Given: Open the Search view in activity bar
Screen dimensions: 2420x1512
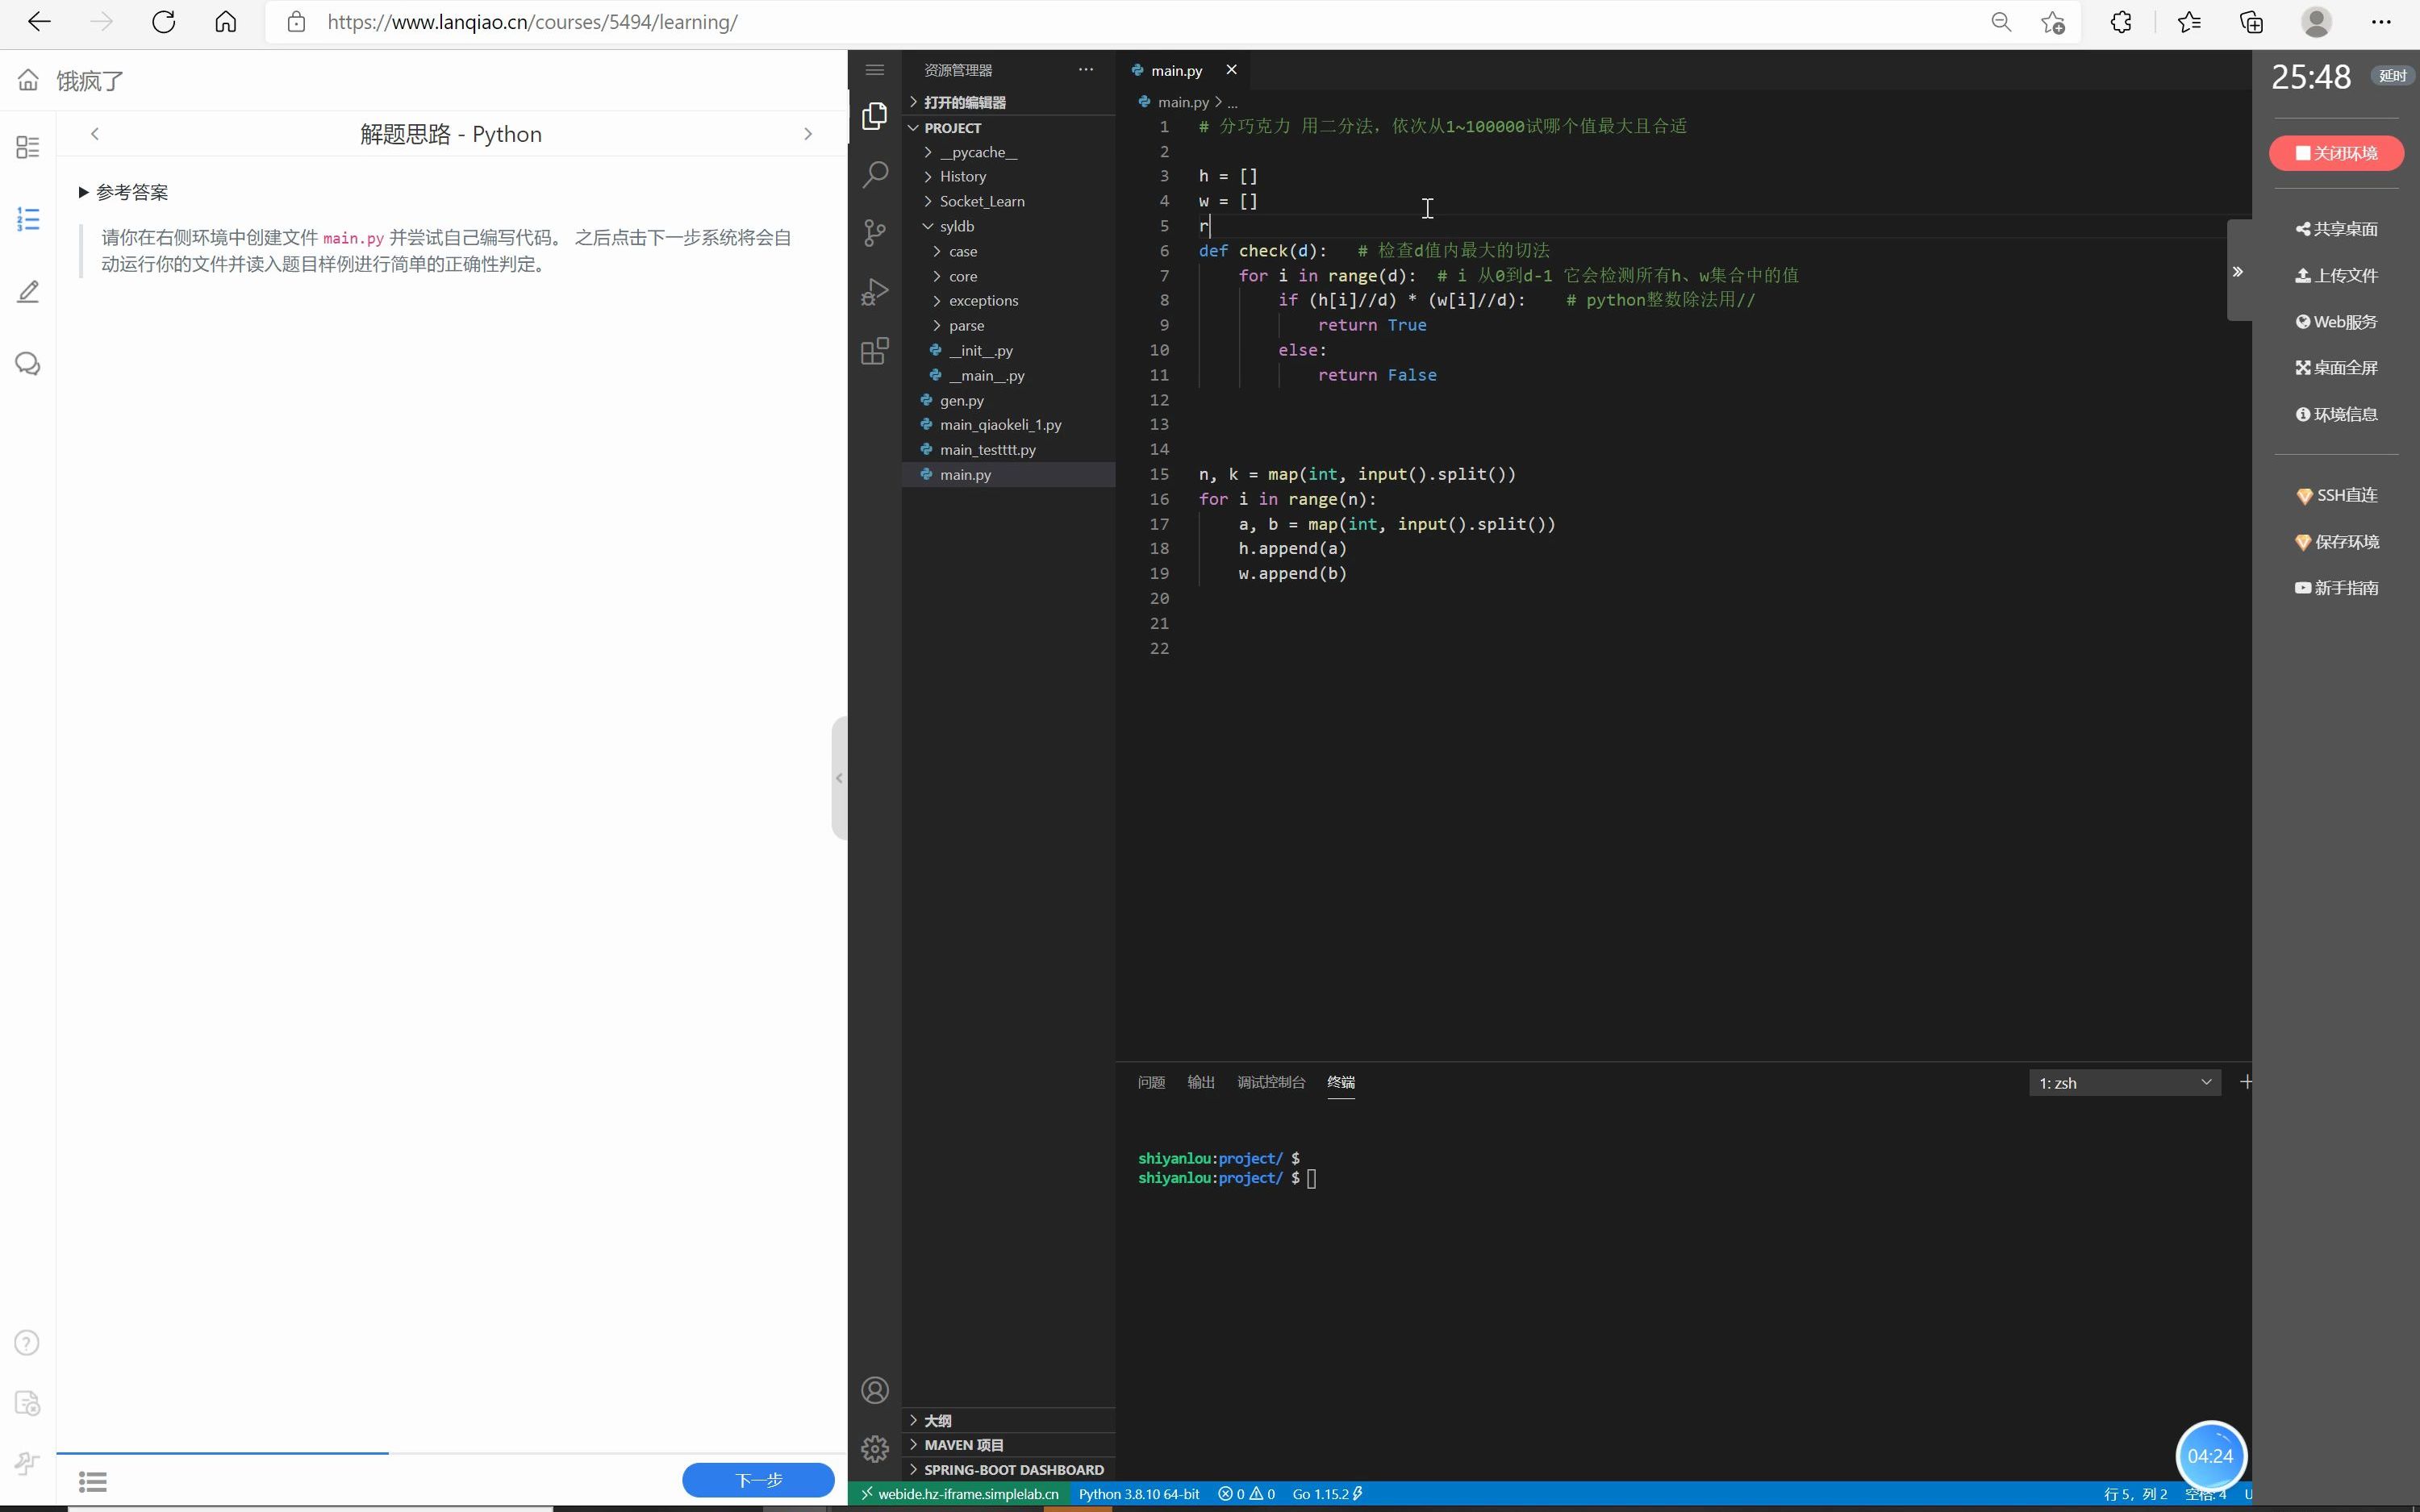Looking at the screenshot, I should tap(875, 175).
